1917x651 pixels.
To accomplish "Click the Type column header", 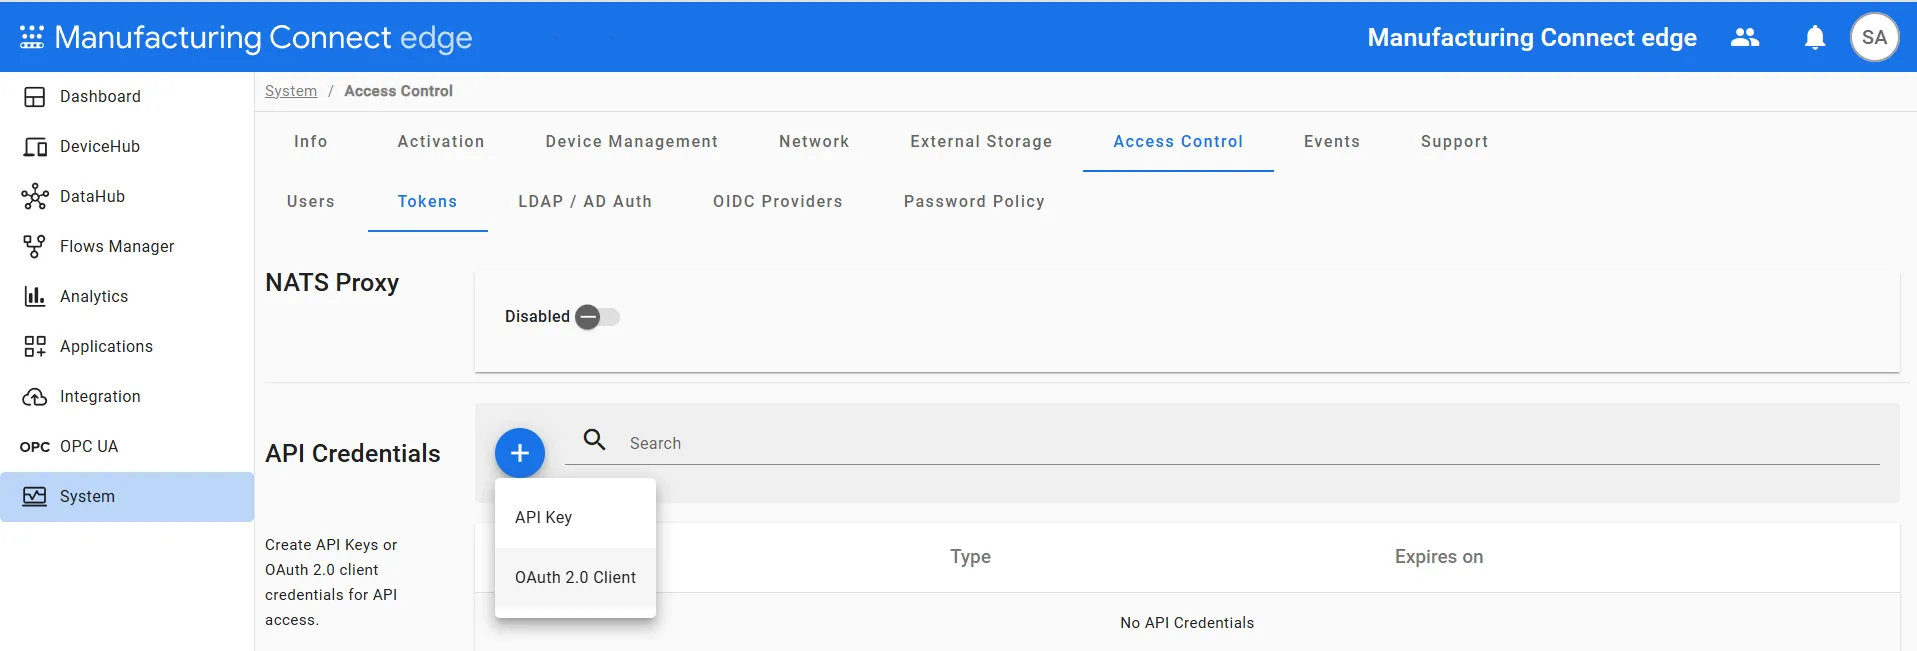I will tap(970, 557).
